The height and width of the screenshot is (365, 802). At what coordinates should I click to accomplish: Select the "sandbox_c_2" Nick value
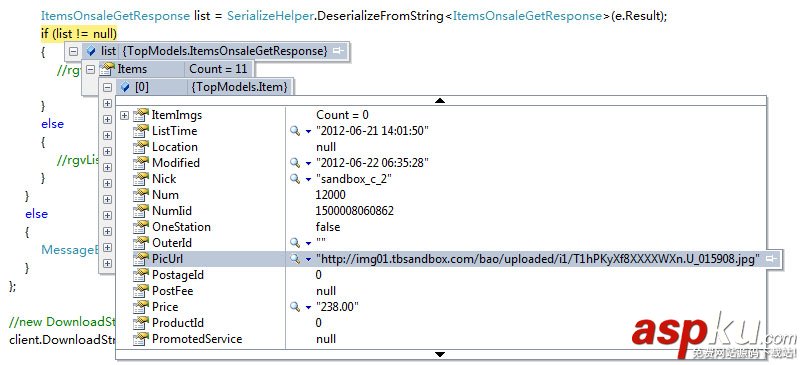[354, 179]
